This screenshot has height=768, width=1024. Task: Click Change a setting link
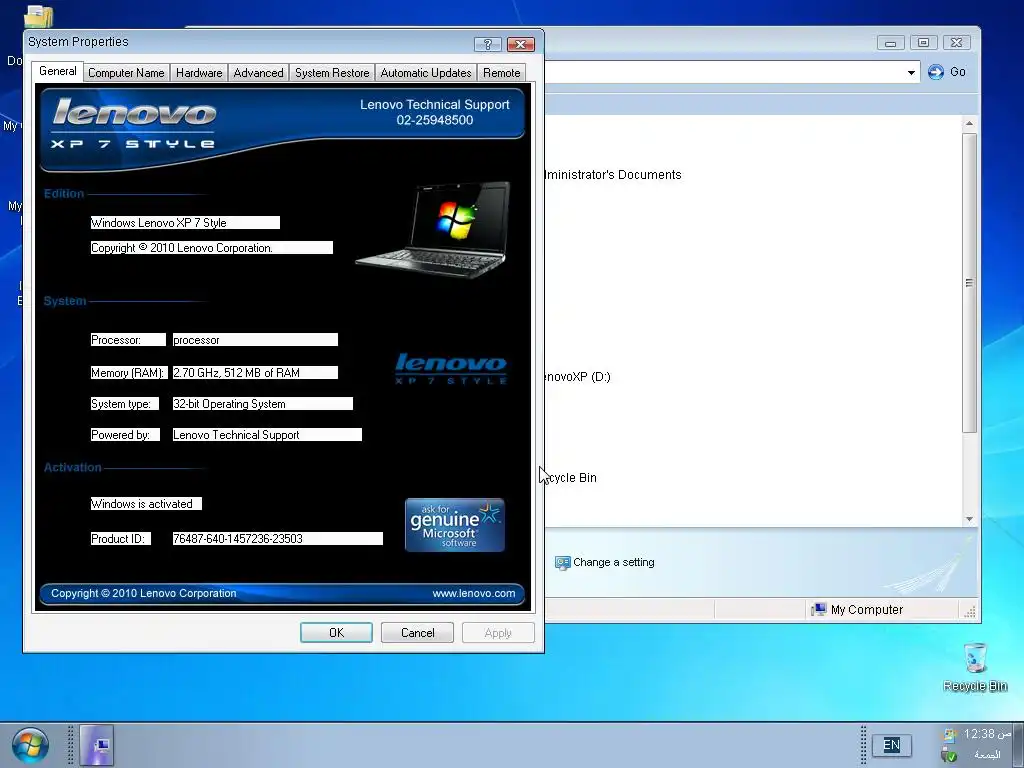pyautogui.click(x=613, y=562)
